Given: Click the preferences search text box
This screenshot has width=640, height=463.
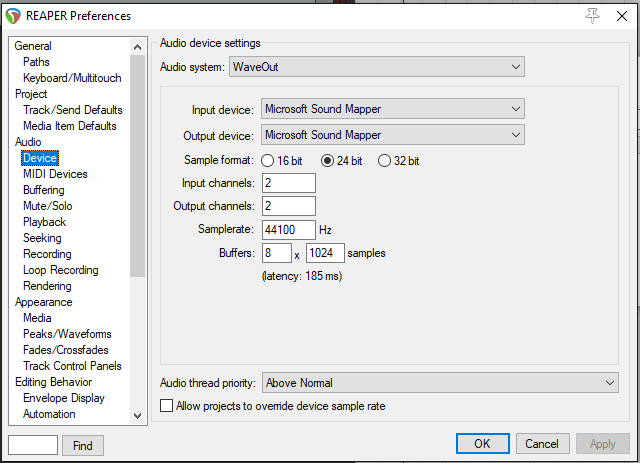Looking at the screenshot, I should (32, 445).
